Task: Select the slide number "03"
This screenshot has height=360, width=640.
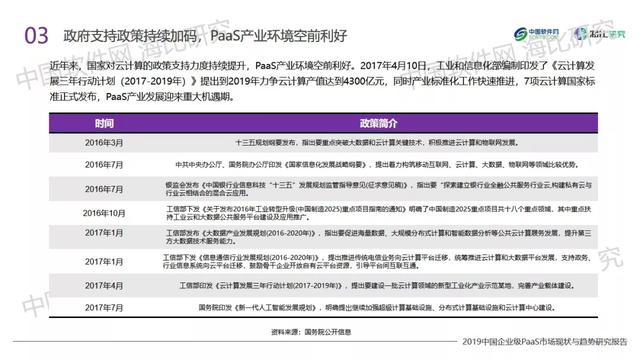Action: (x=36, y=36)
